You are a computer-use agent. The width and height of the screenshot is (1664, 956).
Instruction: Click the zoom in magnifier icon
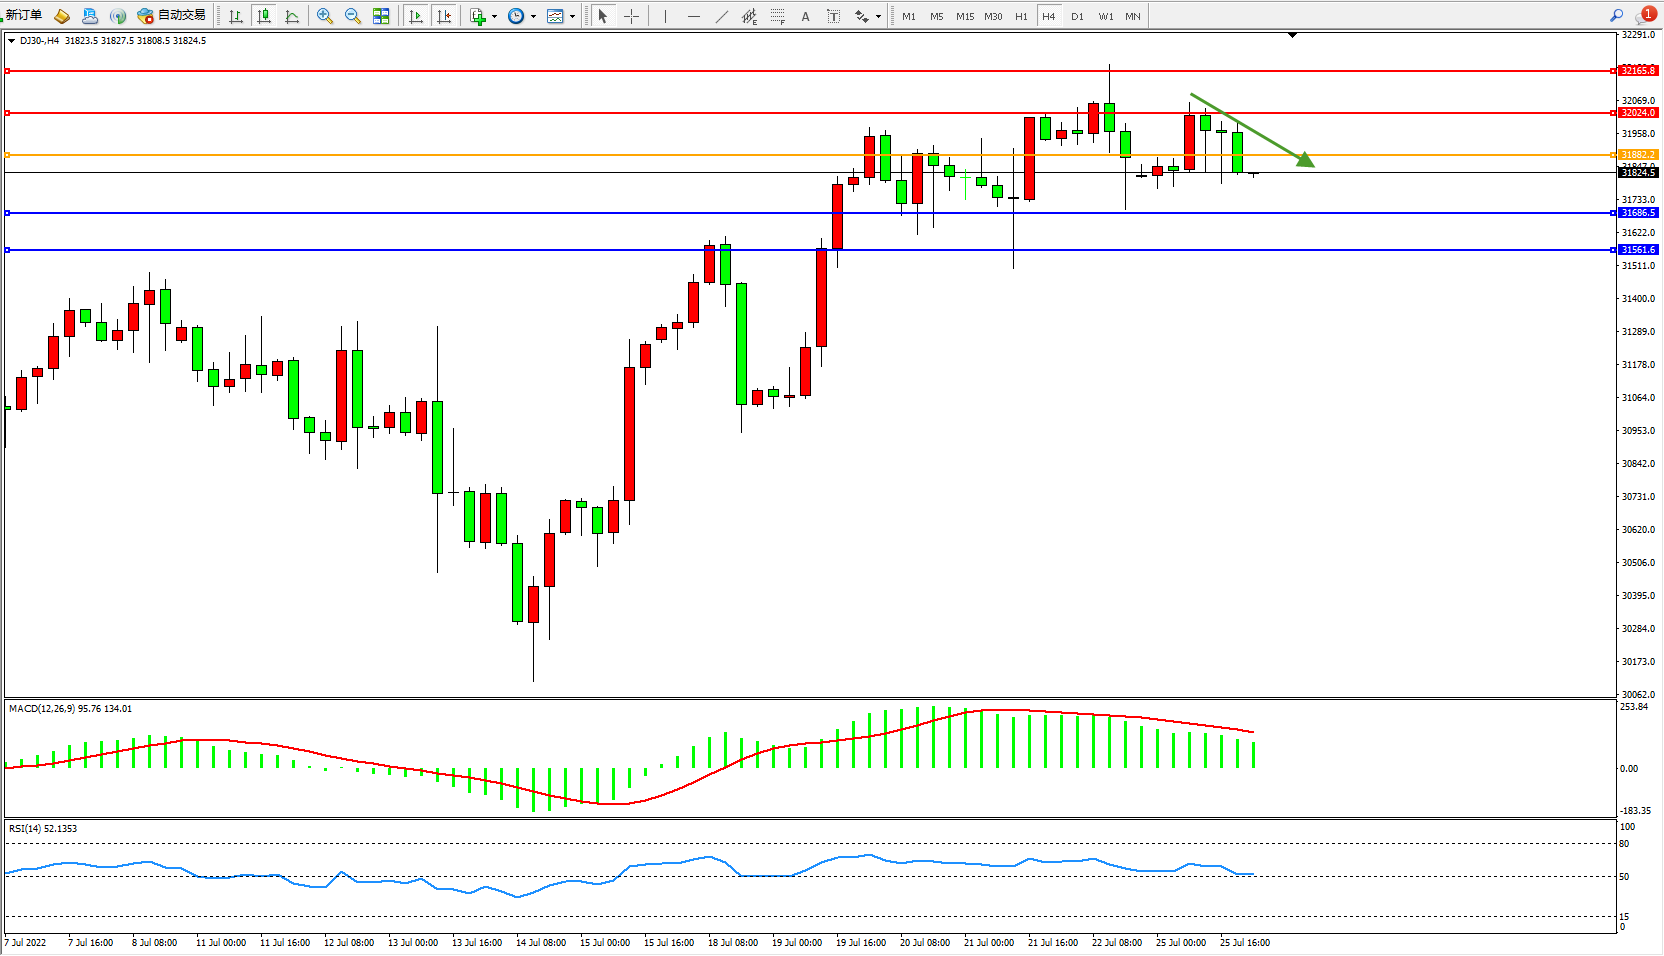click(x=325, y=16)
